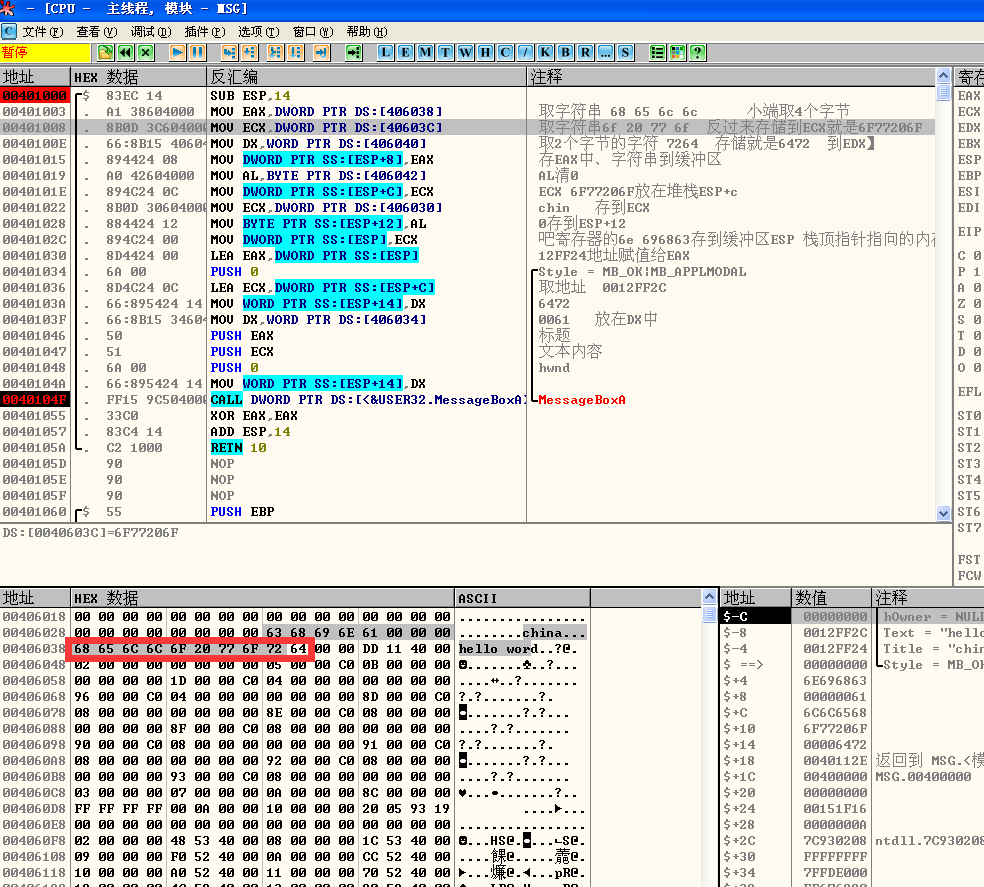
Task: Open the 文件(F) menu
Action: click(43, 31)
